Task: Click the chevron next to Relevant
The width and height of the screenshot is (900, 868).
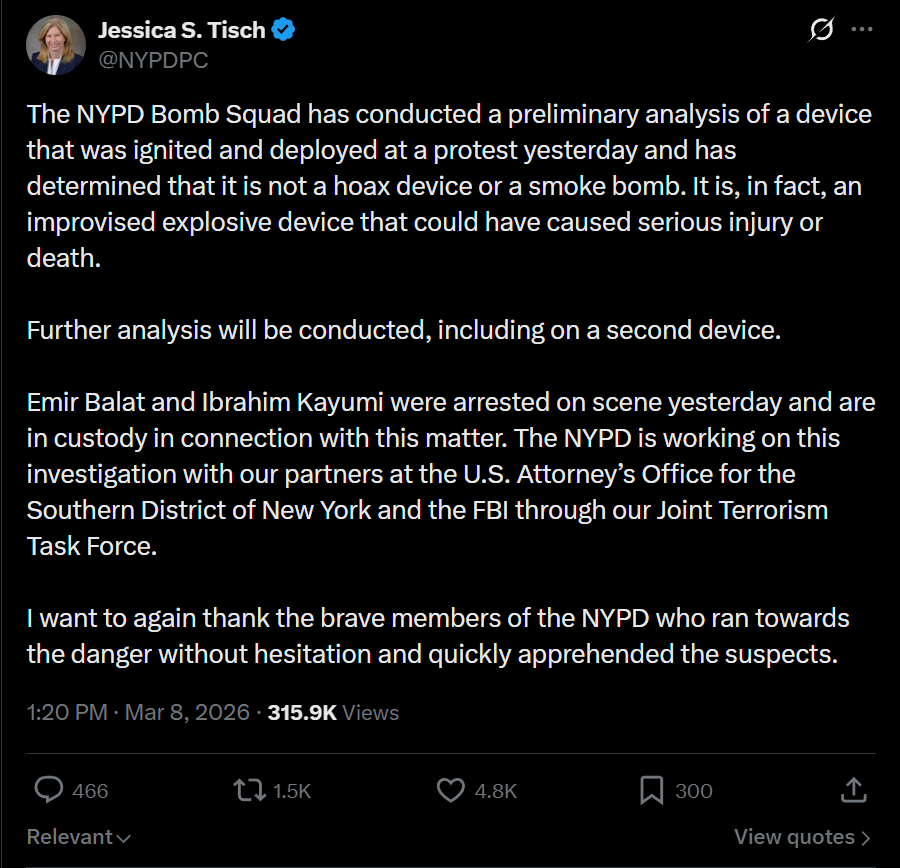Action: 123,838
